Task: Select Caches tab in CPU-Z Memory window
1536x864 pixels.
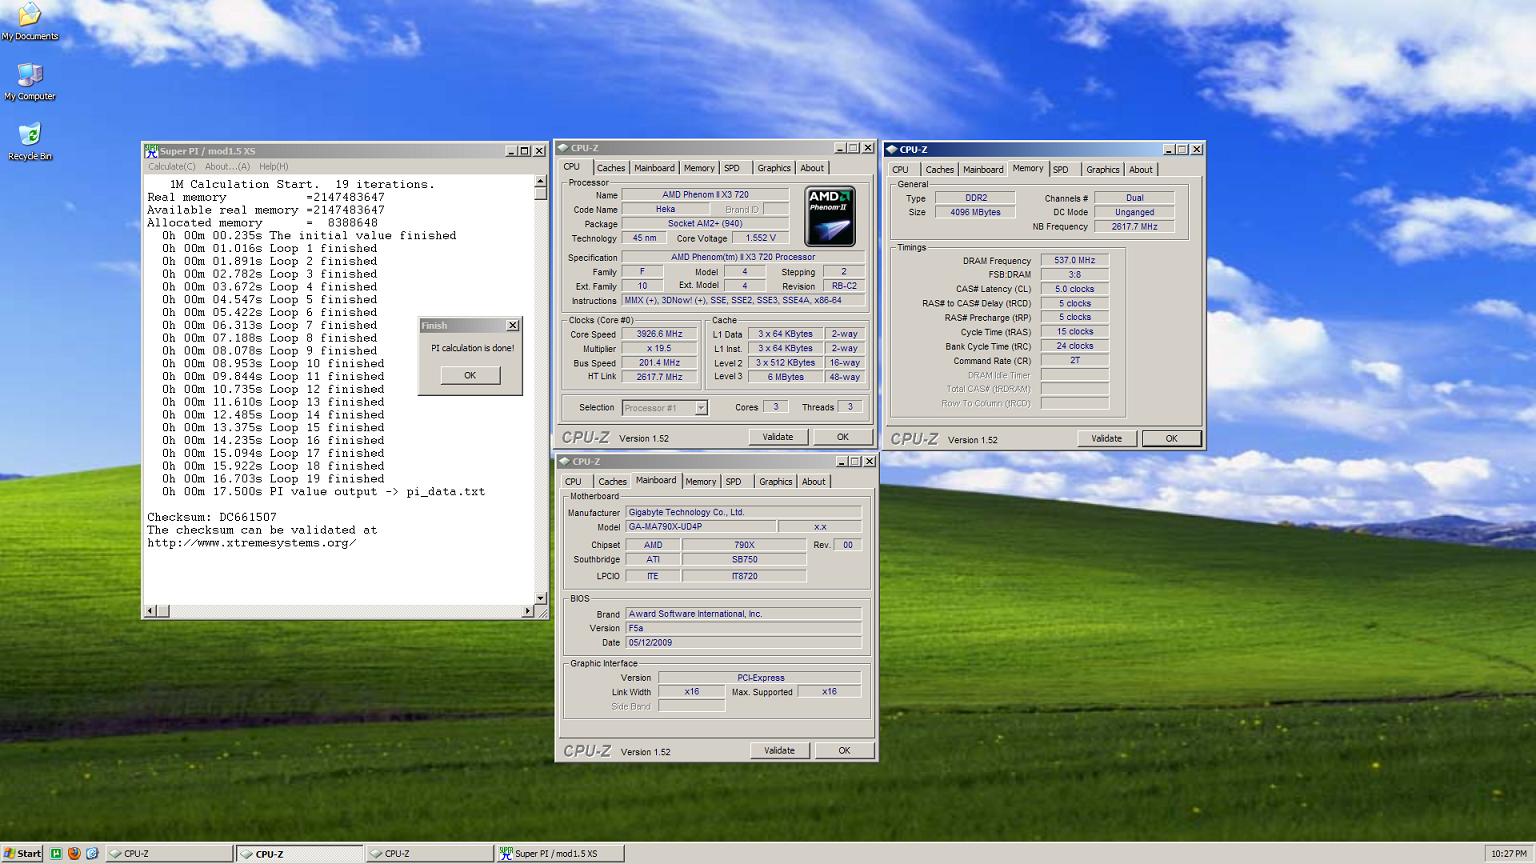Action: point(939,170)
